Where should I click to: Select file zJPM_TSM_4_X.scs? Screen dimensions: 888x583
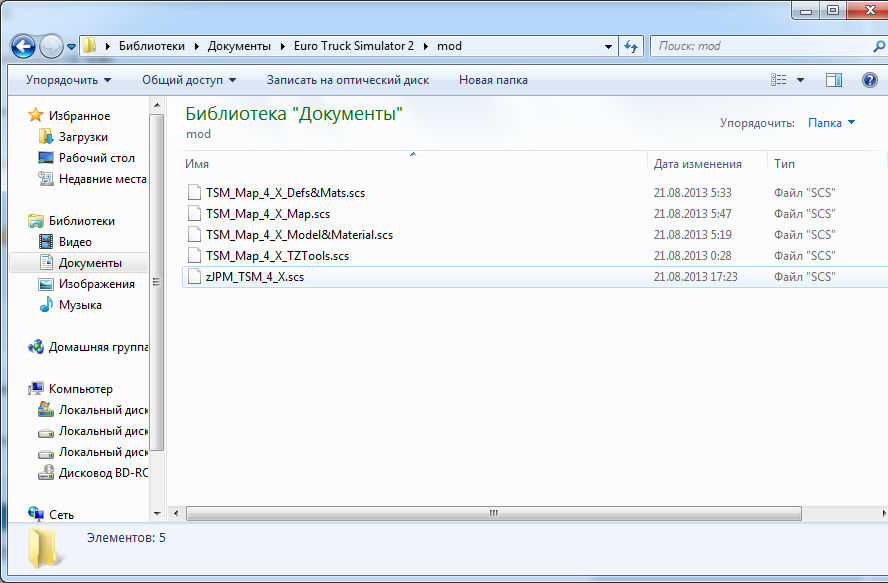pos(254,277)
